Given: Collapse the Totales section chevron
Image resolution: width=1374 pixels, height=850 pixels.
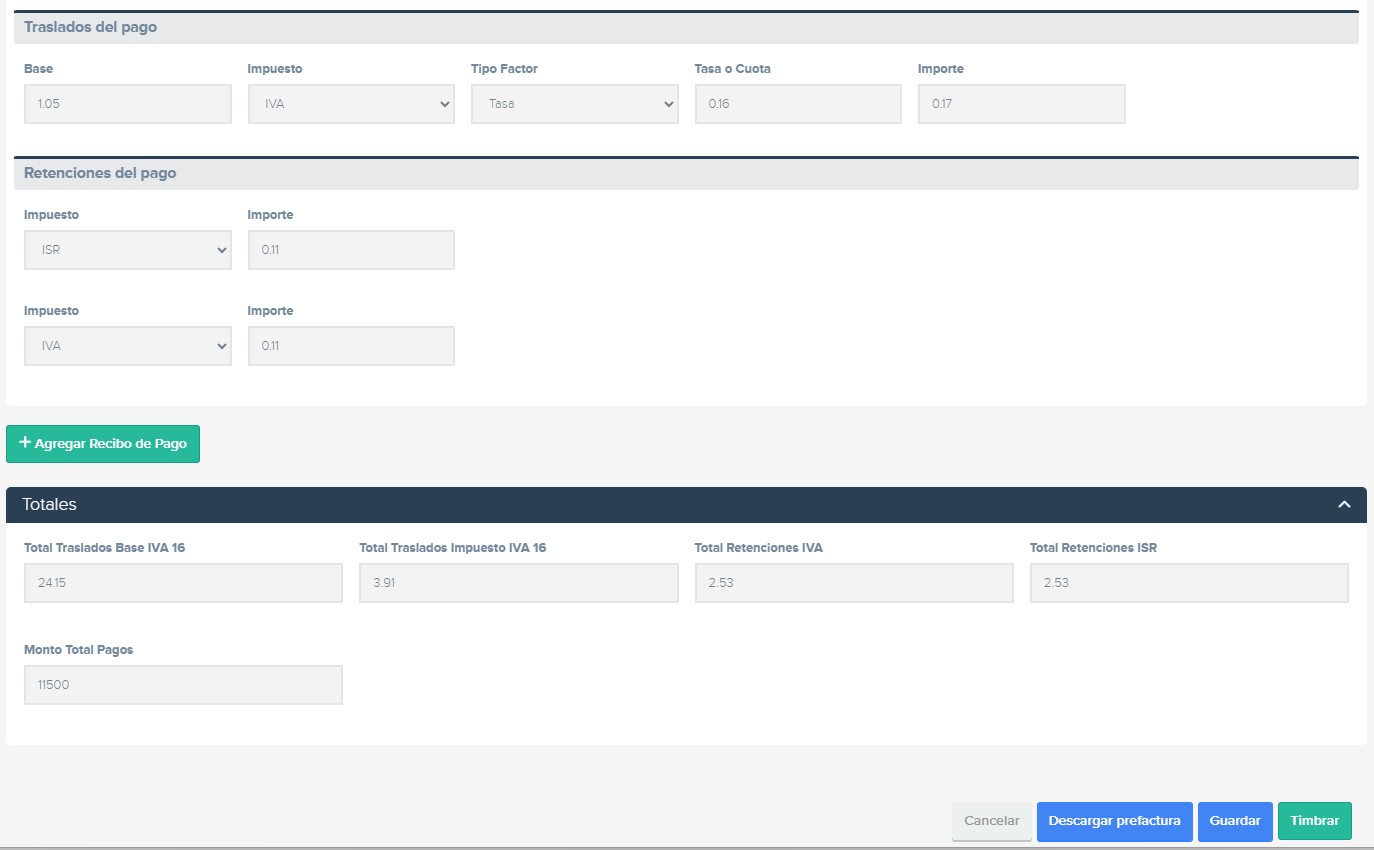Looking at the screenshot, I should tap(1344, 505).
